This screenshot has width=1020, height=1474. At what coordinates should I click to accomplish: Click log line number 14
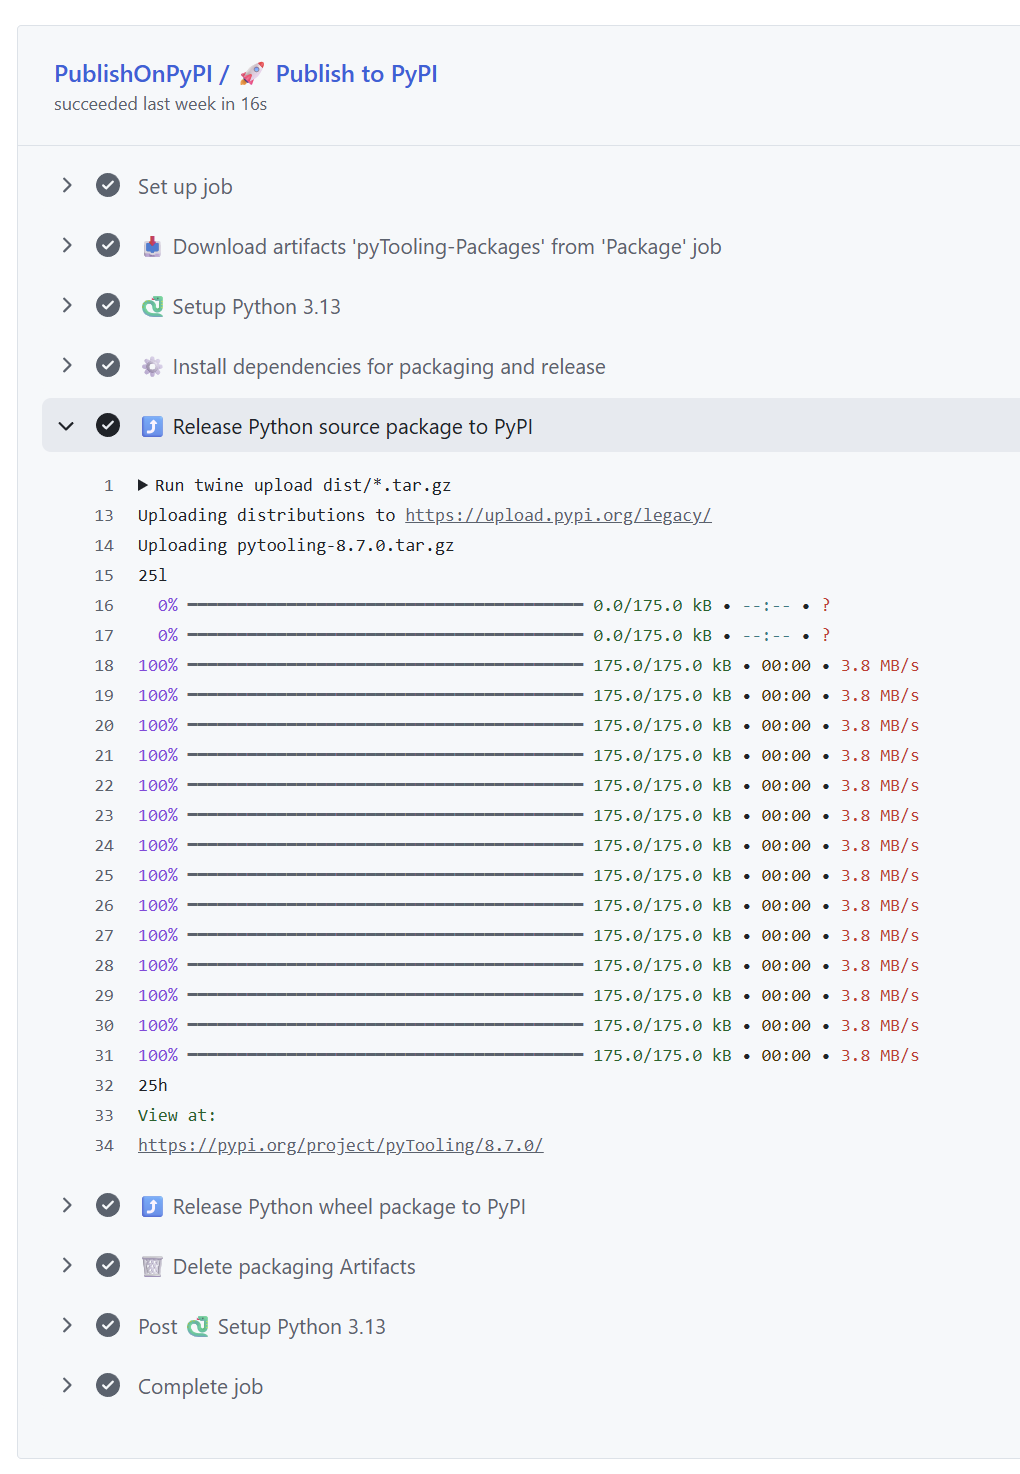(x=104, y=546)
